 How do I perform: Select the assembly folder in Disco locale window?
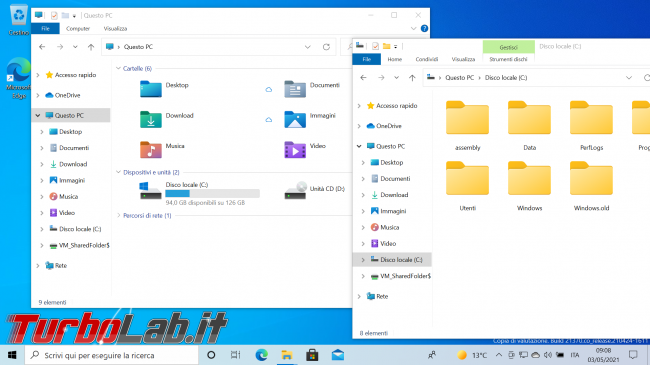[467, 126]
